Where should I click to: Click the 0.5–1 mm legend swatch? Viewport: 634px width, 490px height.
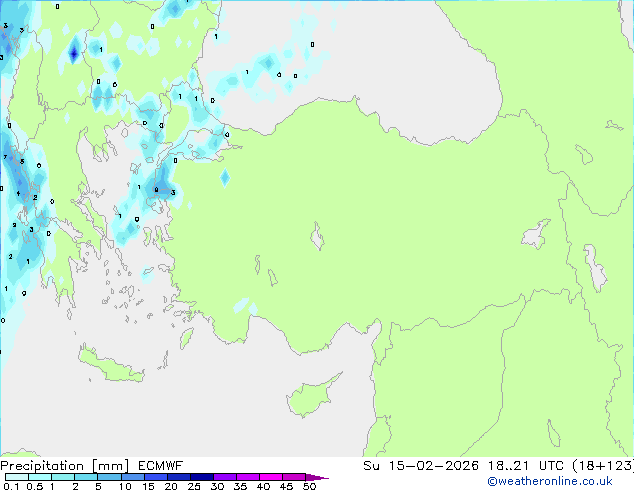[40, 477]
